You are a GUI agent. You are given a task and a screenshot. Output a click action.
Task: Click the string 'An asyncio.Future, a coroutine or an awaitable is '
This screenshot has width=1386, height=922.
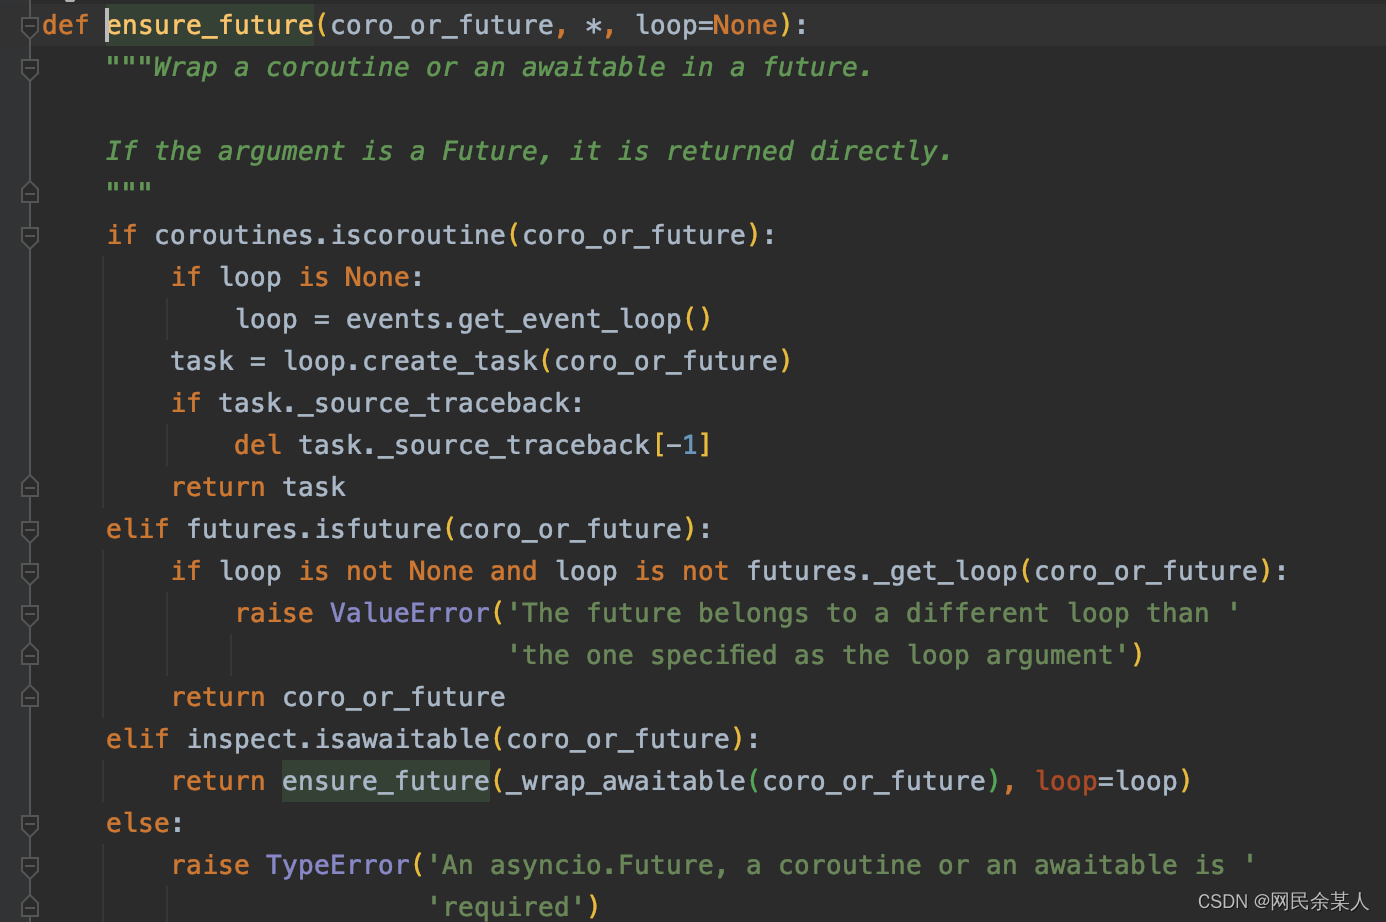(842, 865)
